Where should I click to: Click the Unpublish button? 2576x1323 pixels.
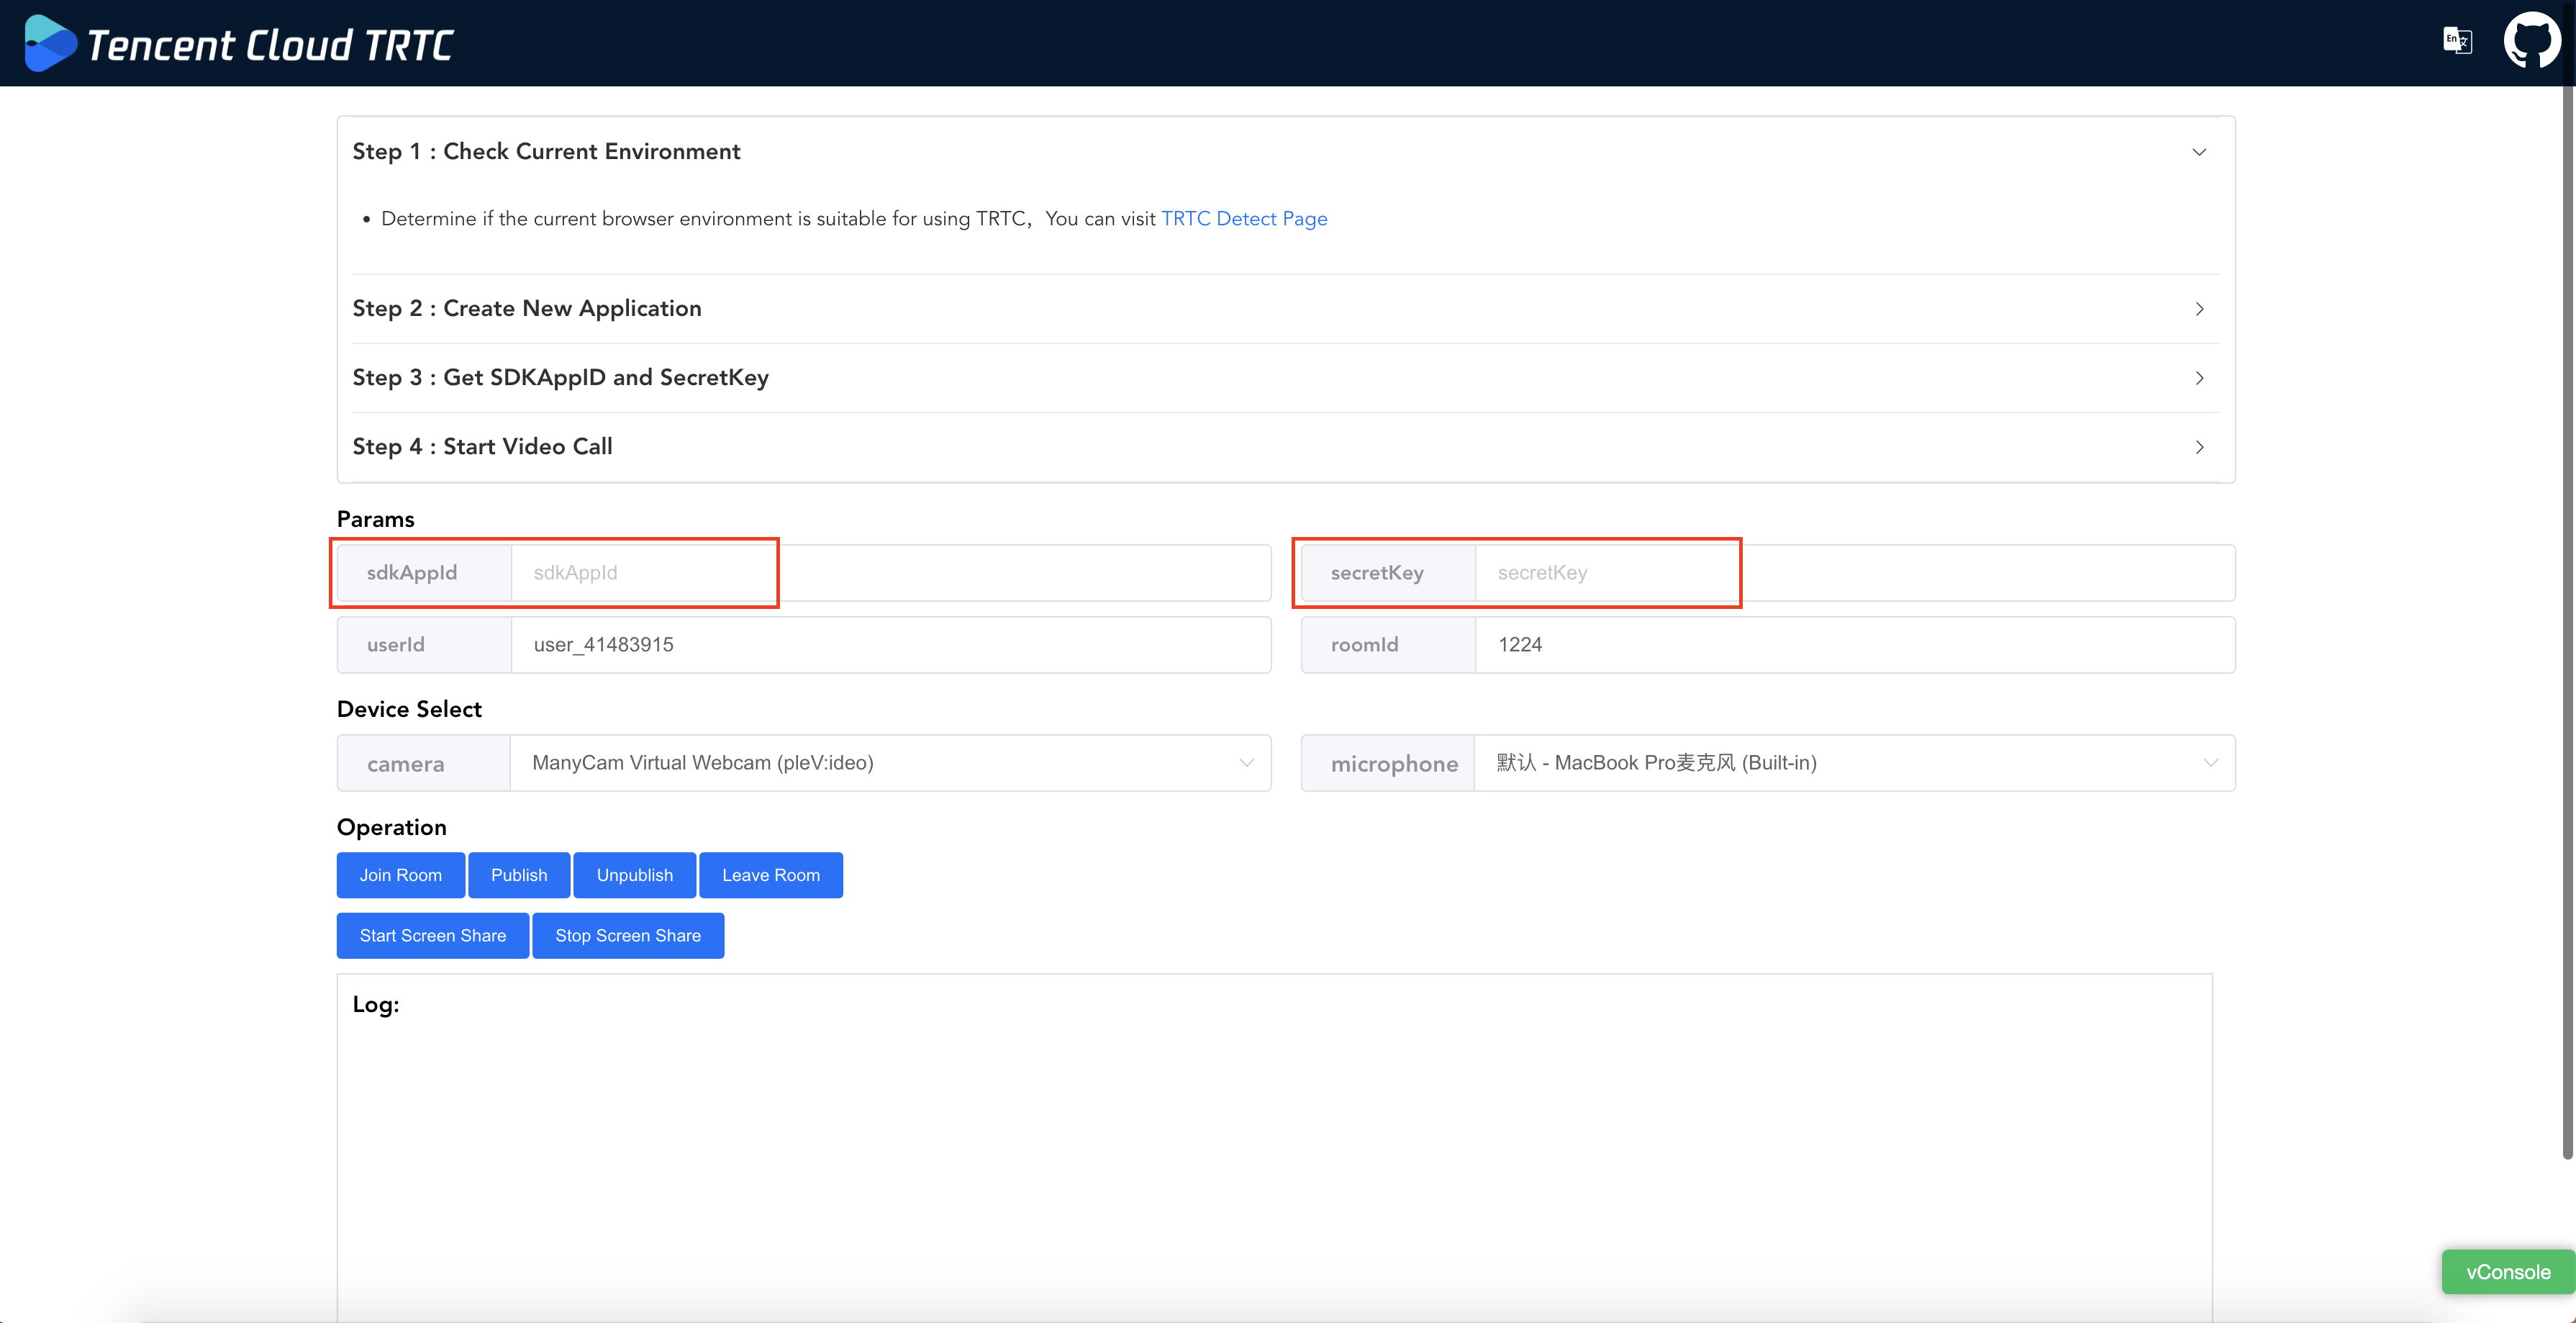click(635, 875)
